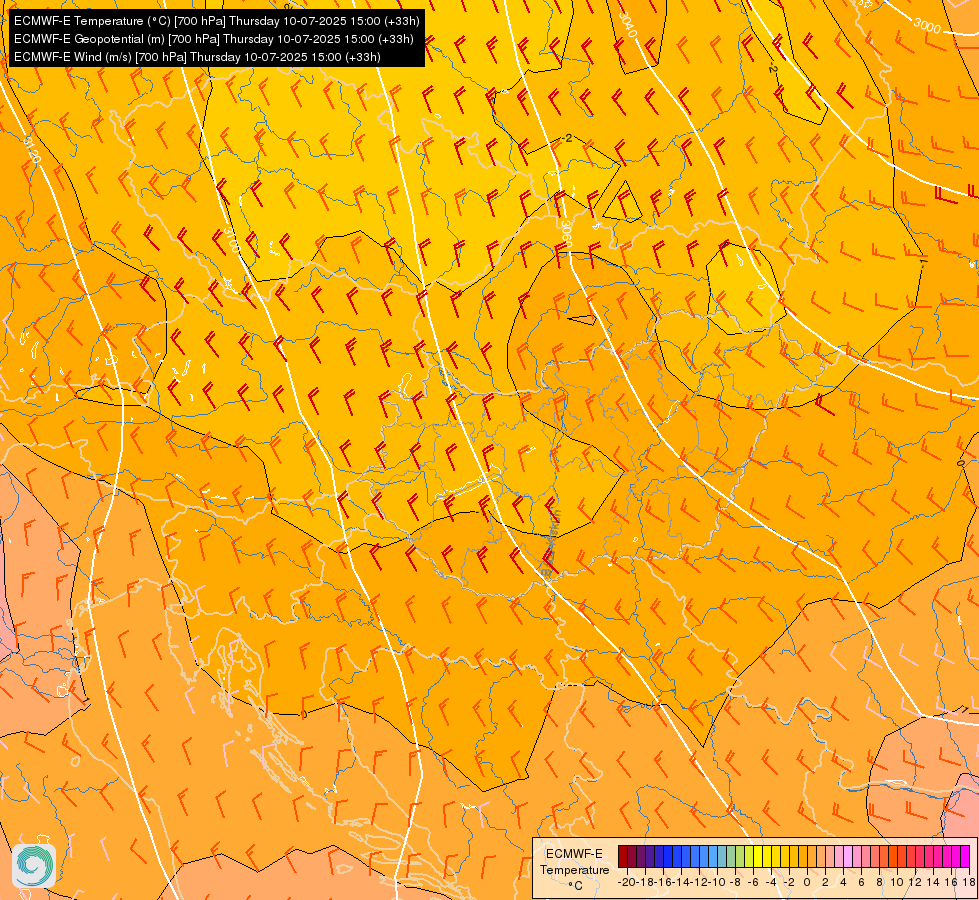Select the ECMWF-E Temperature title line
This screenshot has width=979, height=900.
tap(217, 21)
